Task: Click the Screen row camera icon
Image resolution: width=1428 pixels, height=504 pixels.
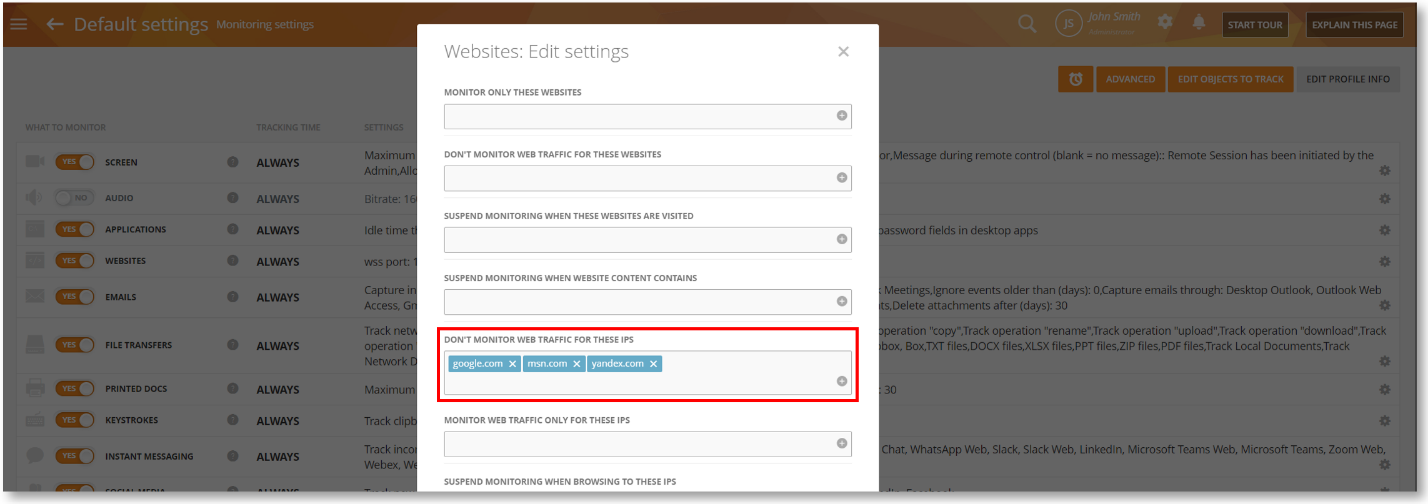Action: click(35, 162)
